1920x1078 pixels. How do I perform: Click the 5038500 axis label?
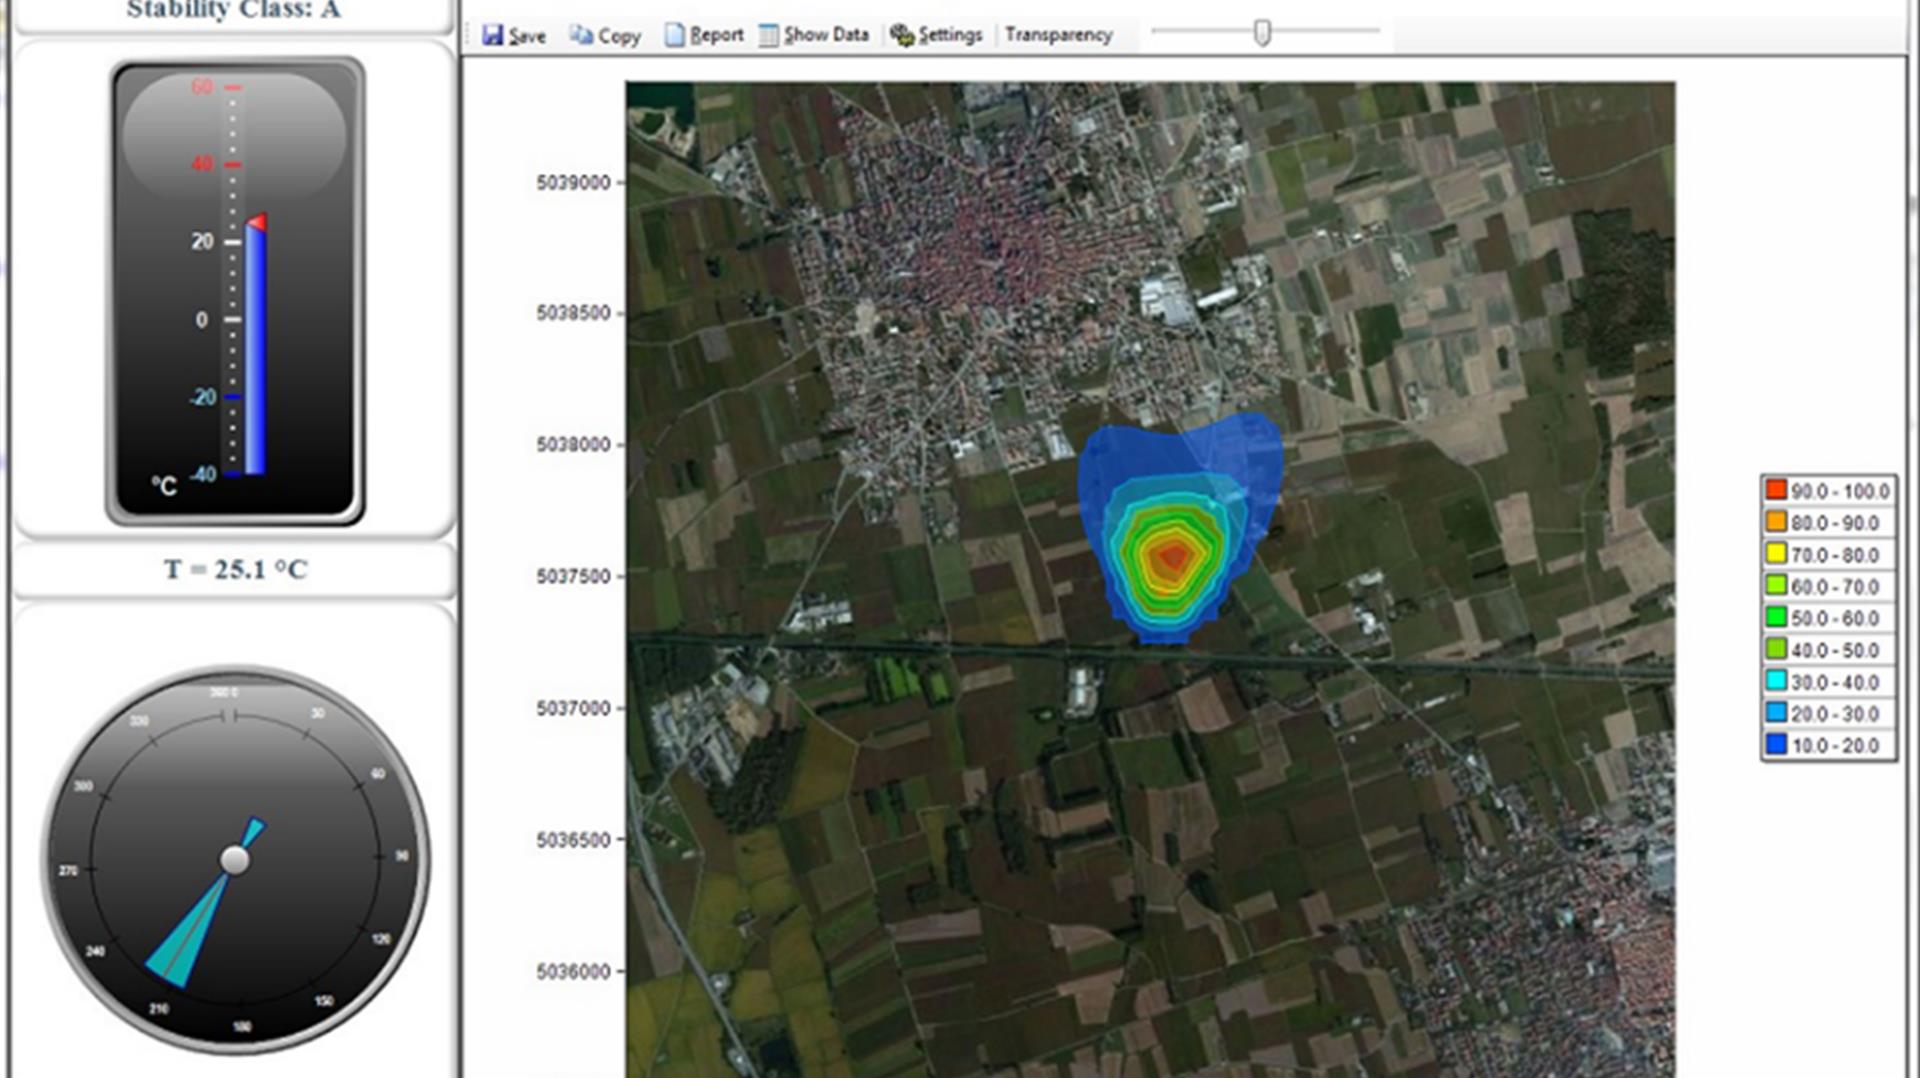573,313
